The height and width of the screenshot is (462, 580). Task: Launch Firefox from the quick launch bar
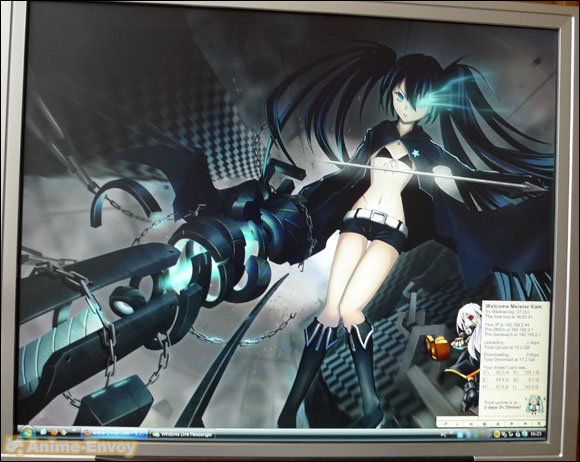[54, 431]
